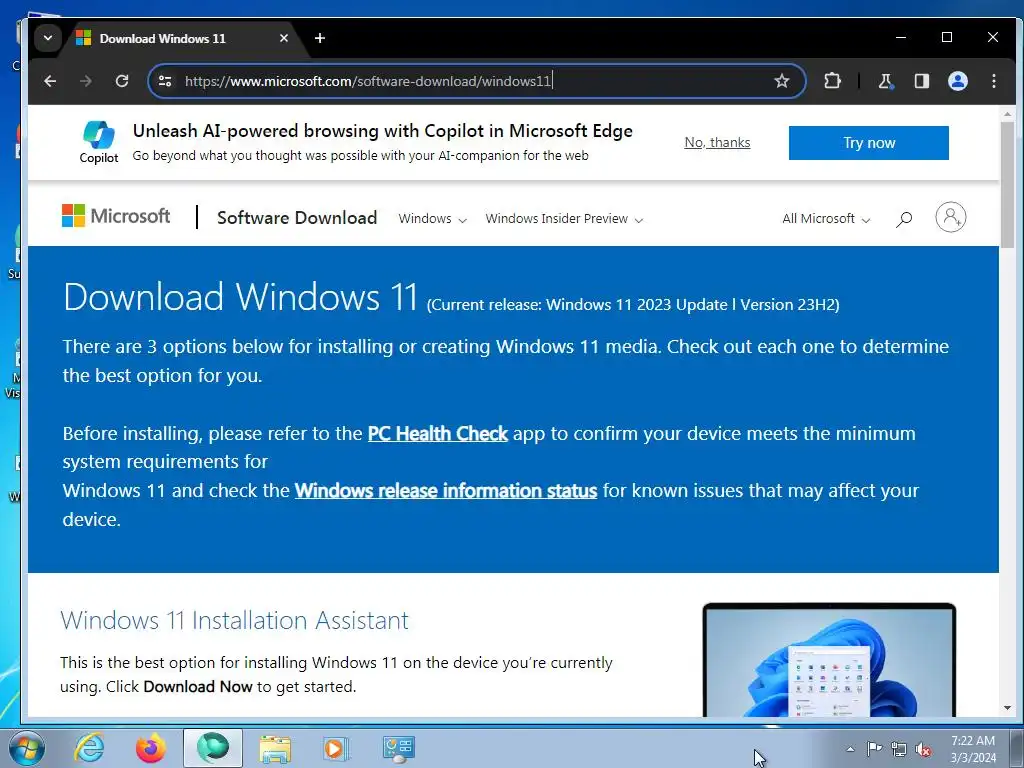Image resolution: width=1024 pixels, height=768 pixels.
Task: Open the Chrome Labs flask icon
Action: tap(885, 81)
